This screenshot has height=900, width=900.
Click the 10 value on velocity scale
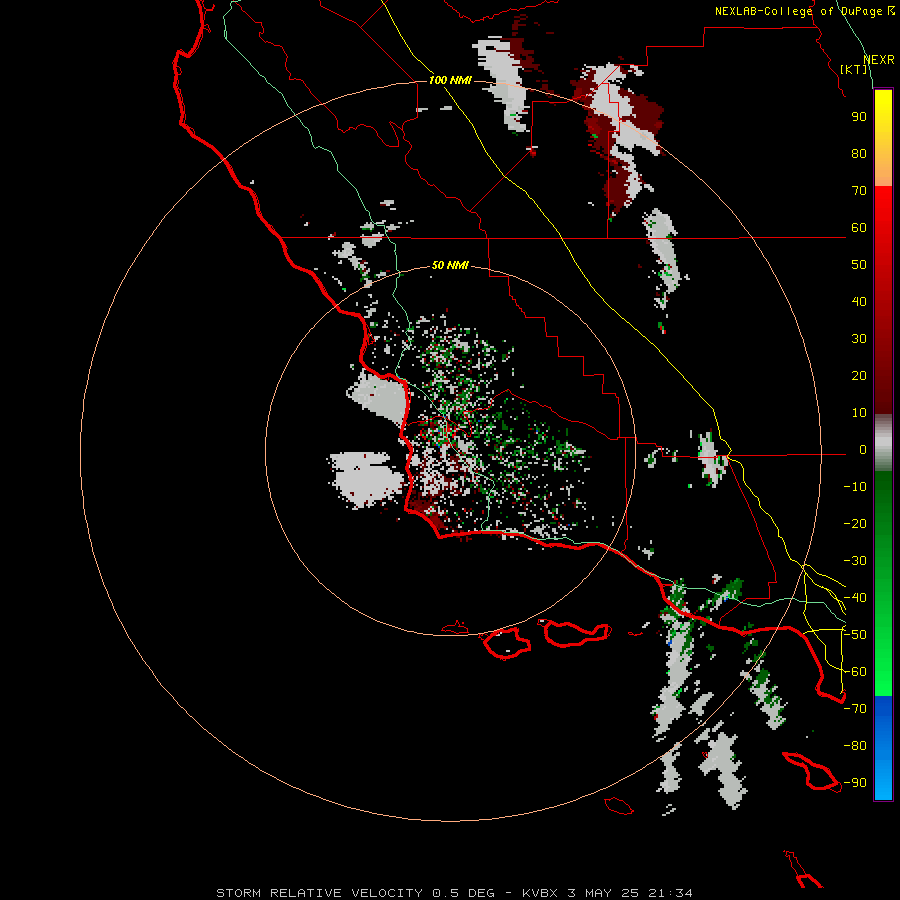coord(859,413)
